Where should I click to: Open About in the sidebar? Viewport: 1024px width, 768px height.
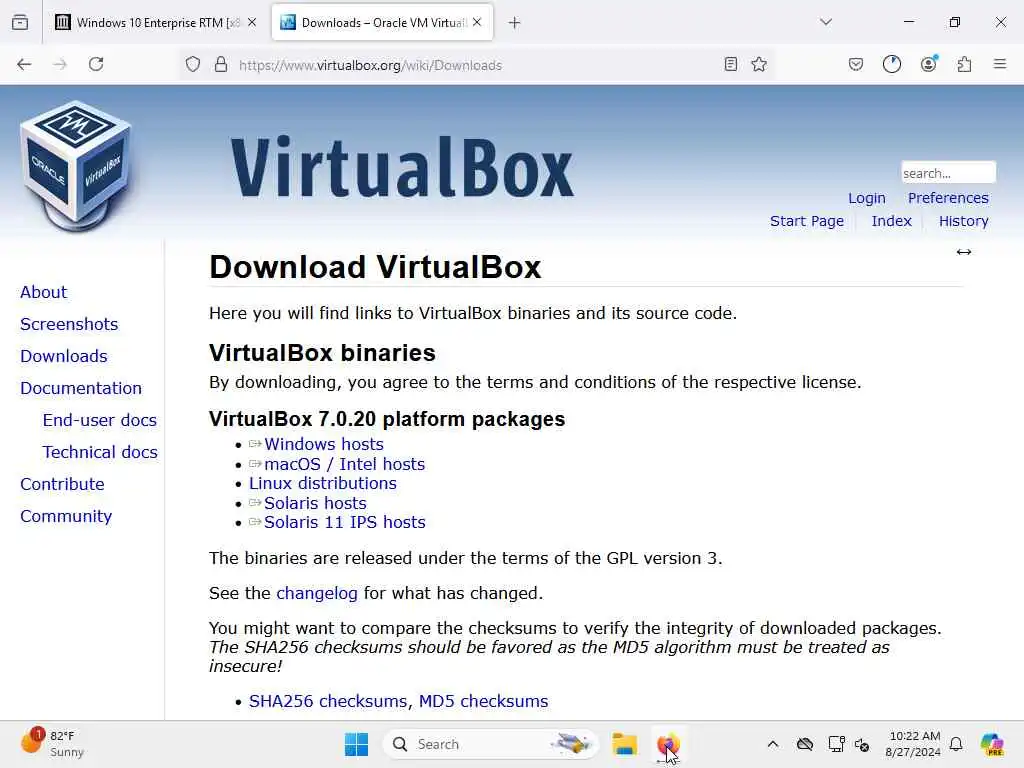point(43,292)
